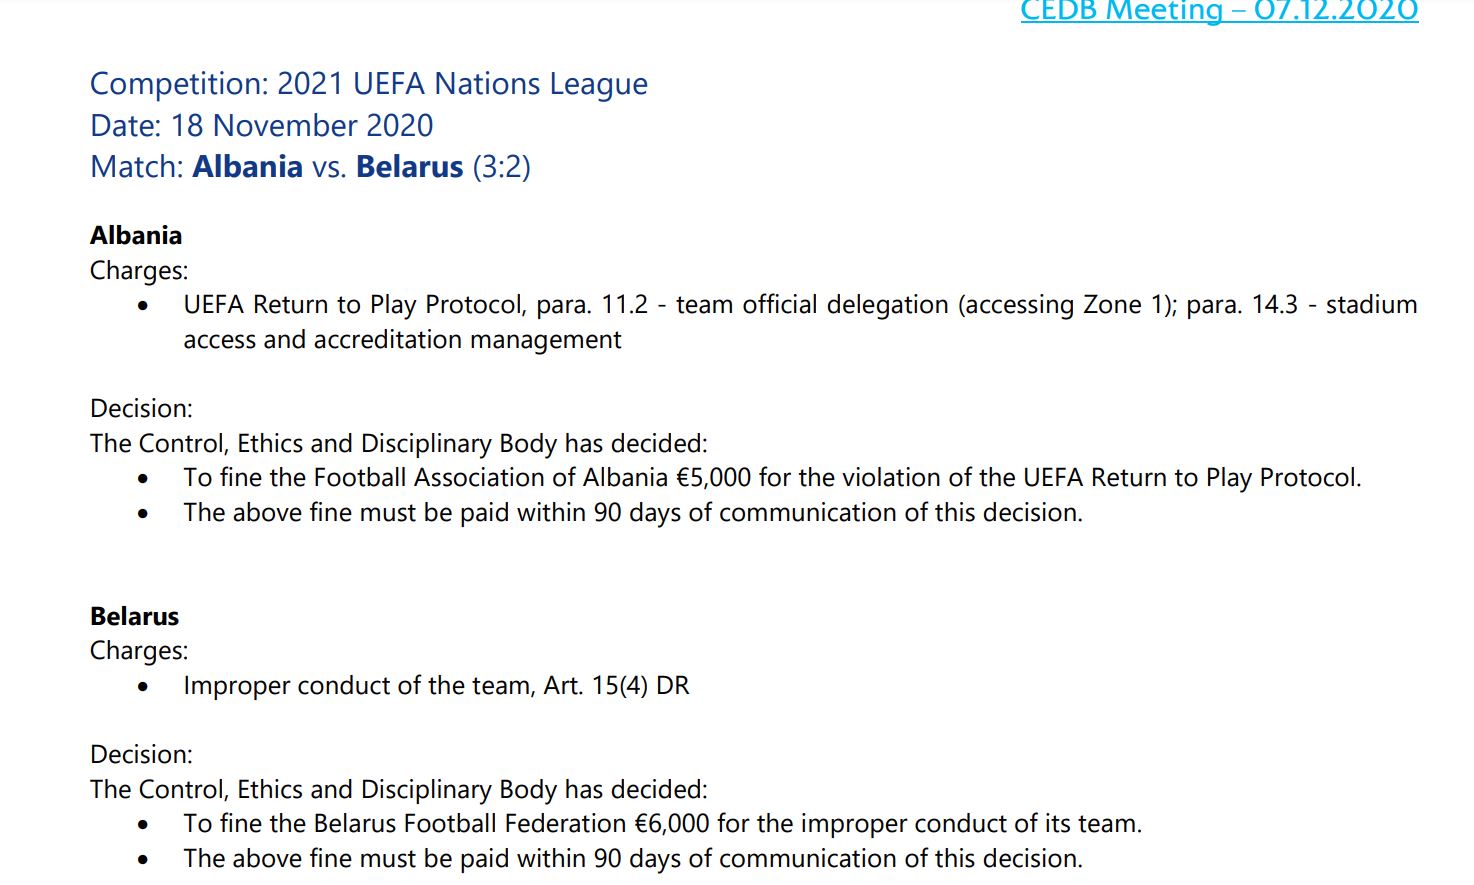Screen dimensions: 1474x885
Task: Click bold Belarus in the Match line
Action: click(409, 167)
